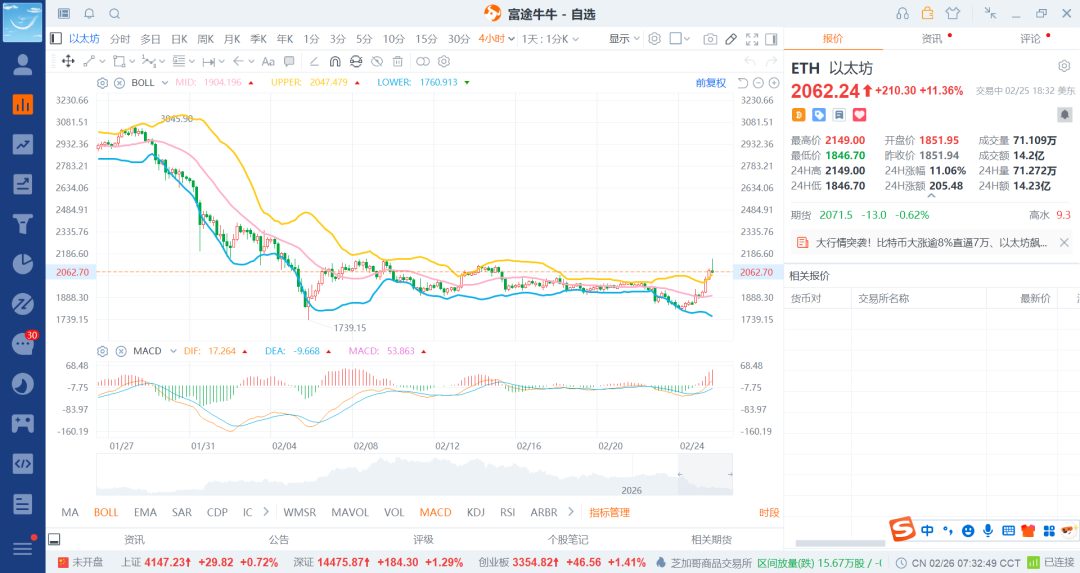Open the text annotation tool (Aa)
The height and width of the screenshot is (573, 1080).
pos(267,61)
